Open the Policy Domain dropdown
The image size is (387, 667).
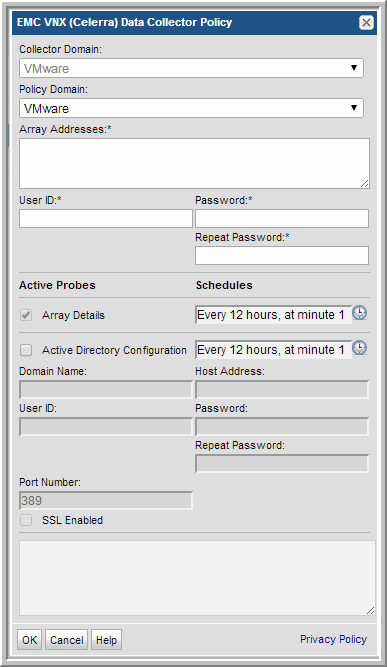191,108
